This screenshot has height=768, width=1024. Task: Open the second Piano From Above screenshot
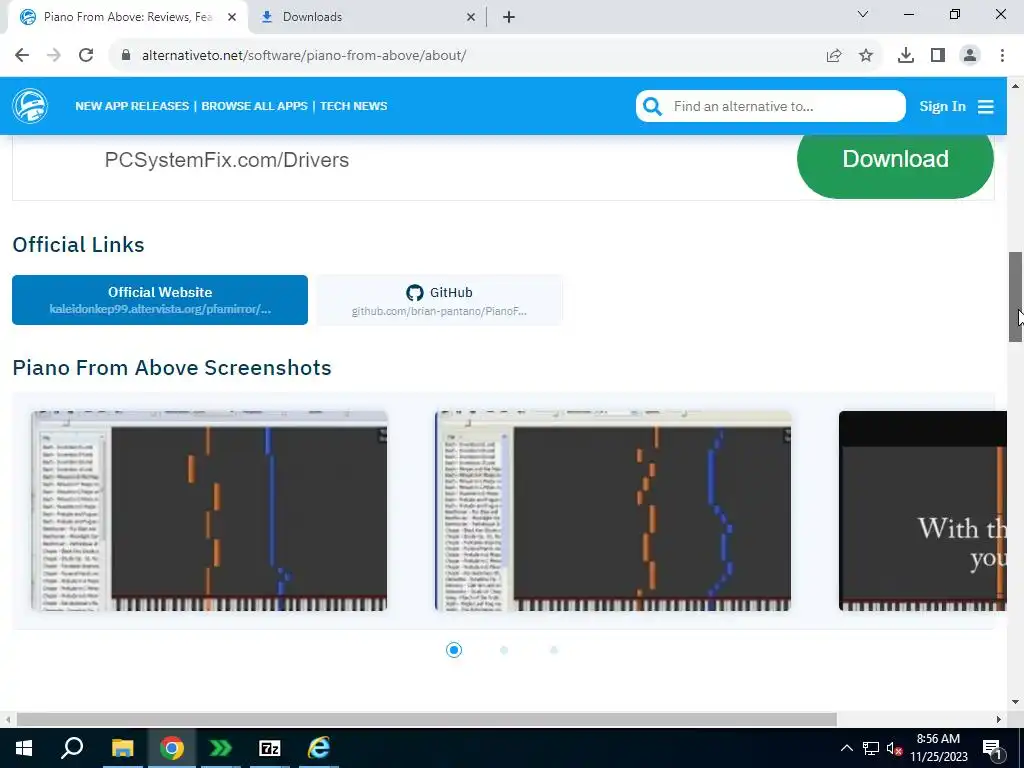(613, 511)
